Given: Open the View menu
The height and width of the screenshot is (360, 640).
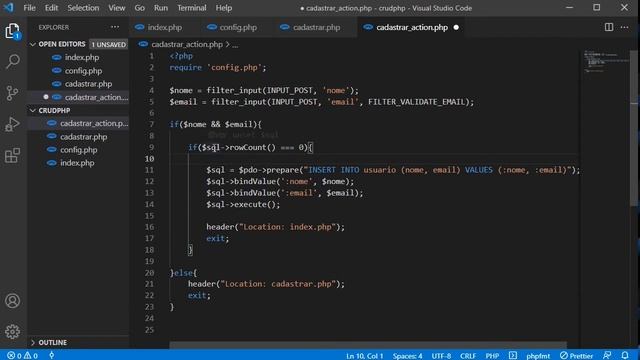Looking at the screenshot, I should [117, 8].
